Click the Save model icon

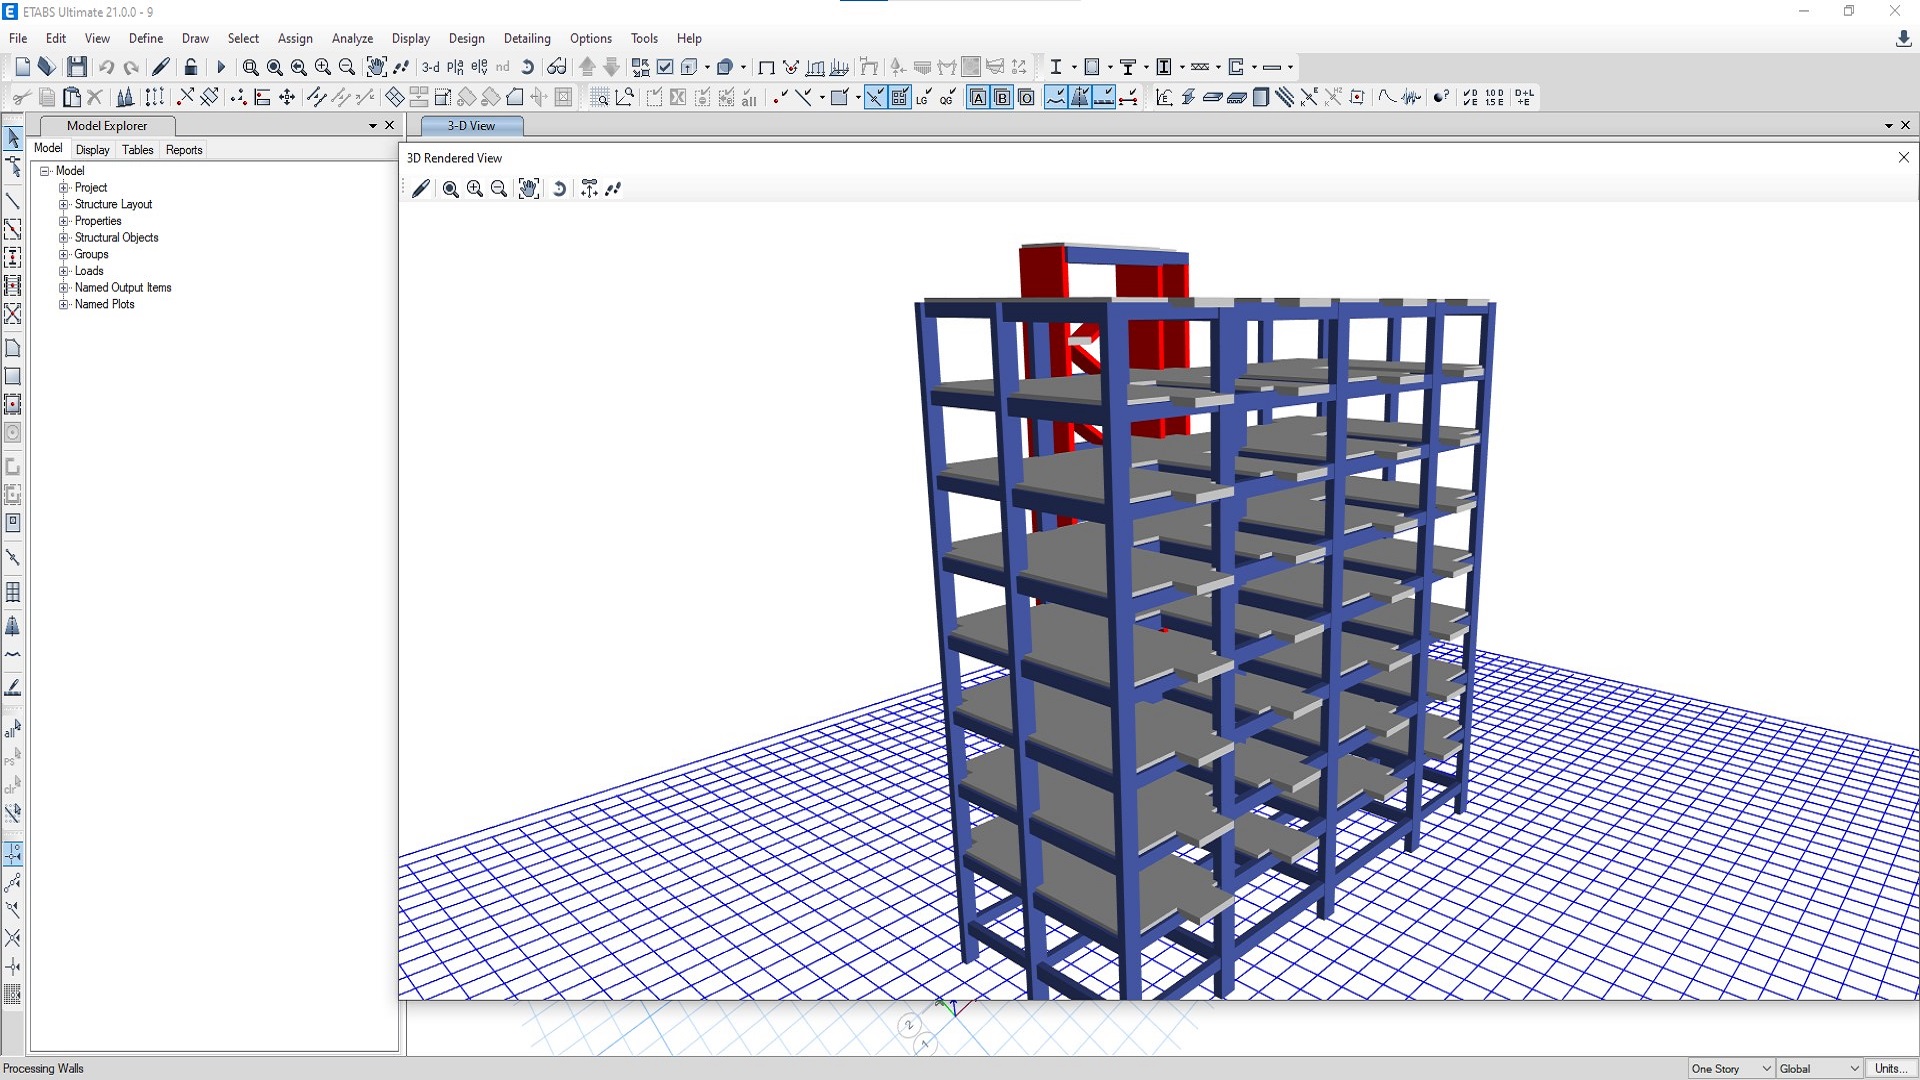pos(77,67)
